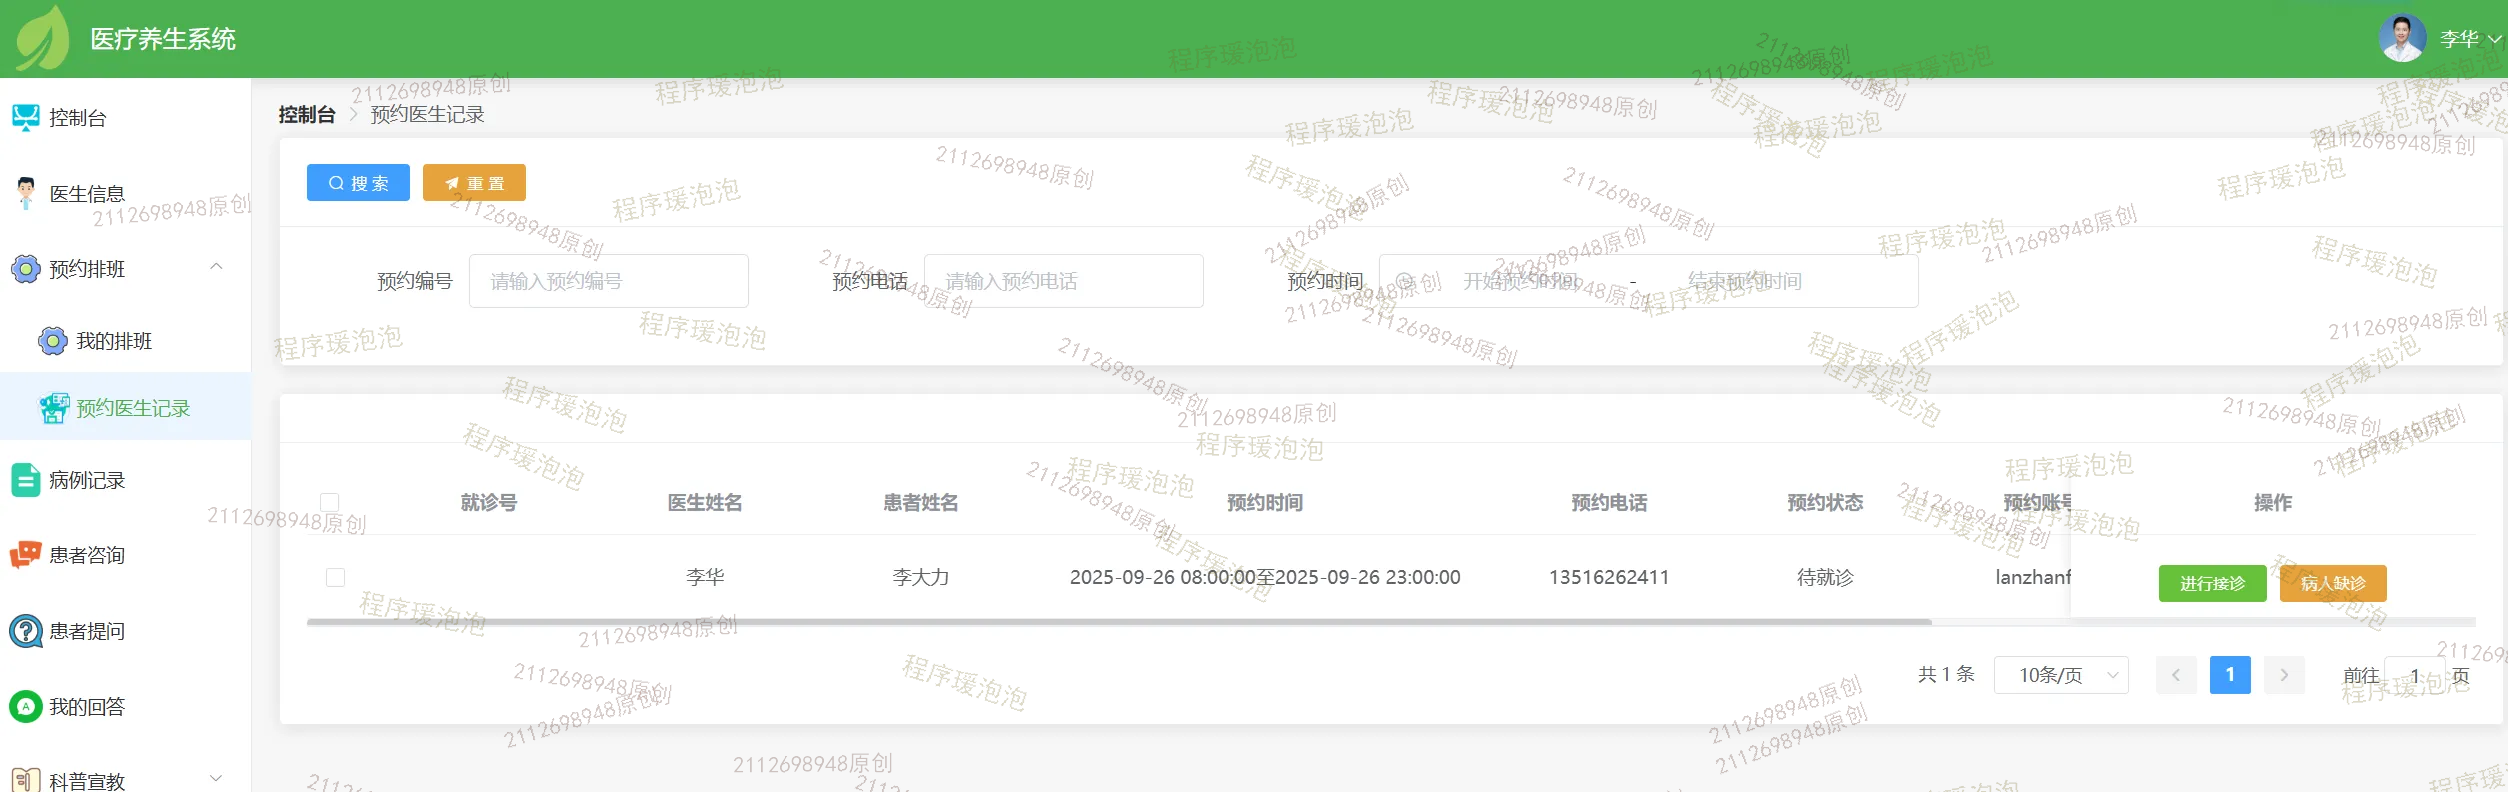Open the 10条/页 page size dropdown

[x=2061, y=675]
